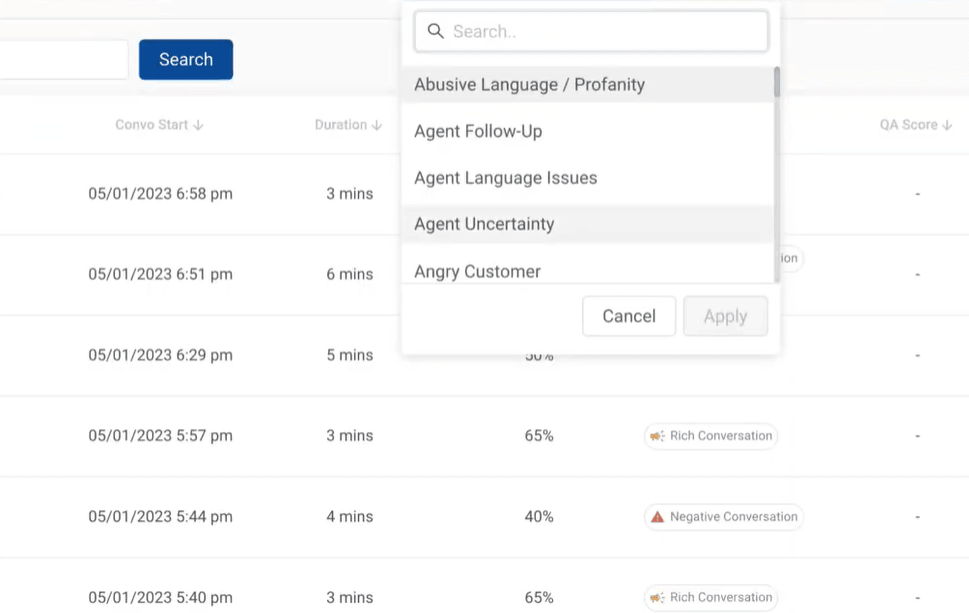Choose Agent Follow-Up from the list

click(478, 131)
